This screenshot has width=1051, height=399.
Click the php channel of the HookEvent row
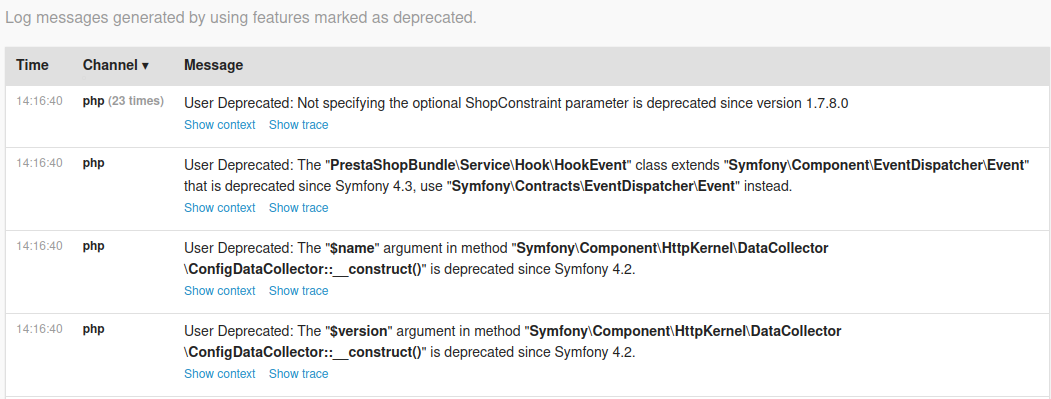pos(94,163)
